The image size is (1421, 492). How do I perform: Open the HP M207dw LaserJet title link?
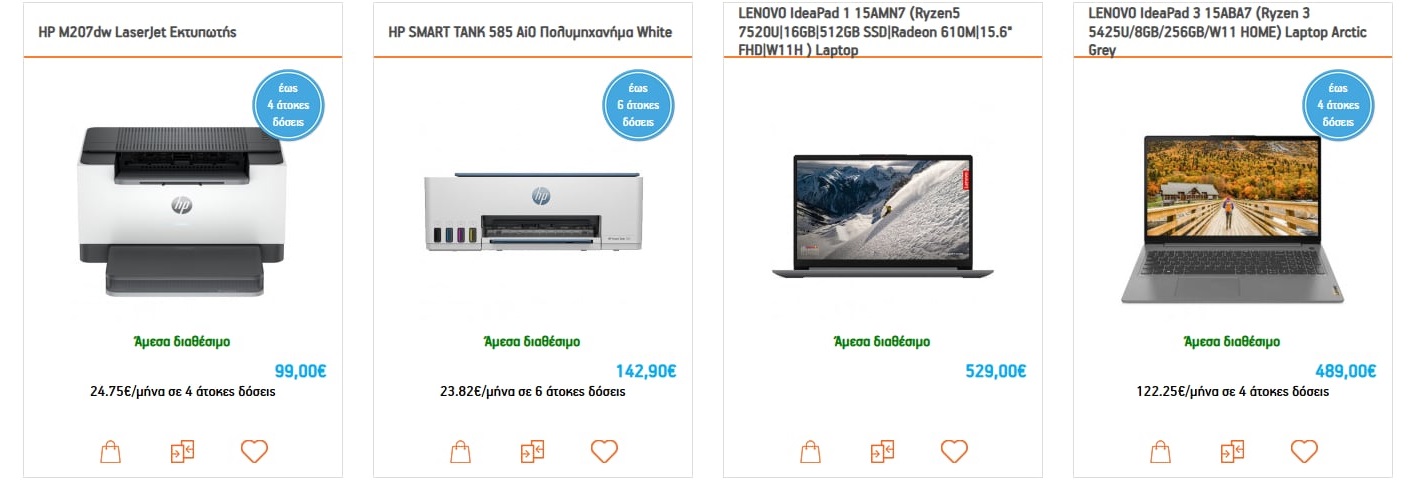(137, 32)
